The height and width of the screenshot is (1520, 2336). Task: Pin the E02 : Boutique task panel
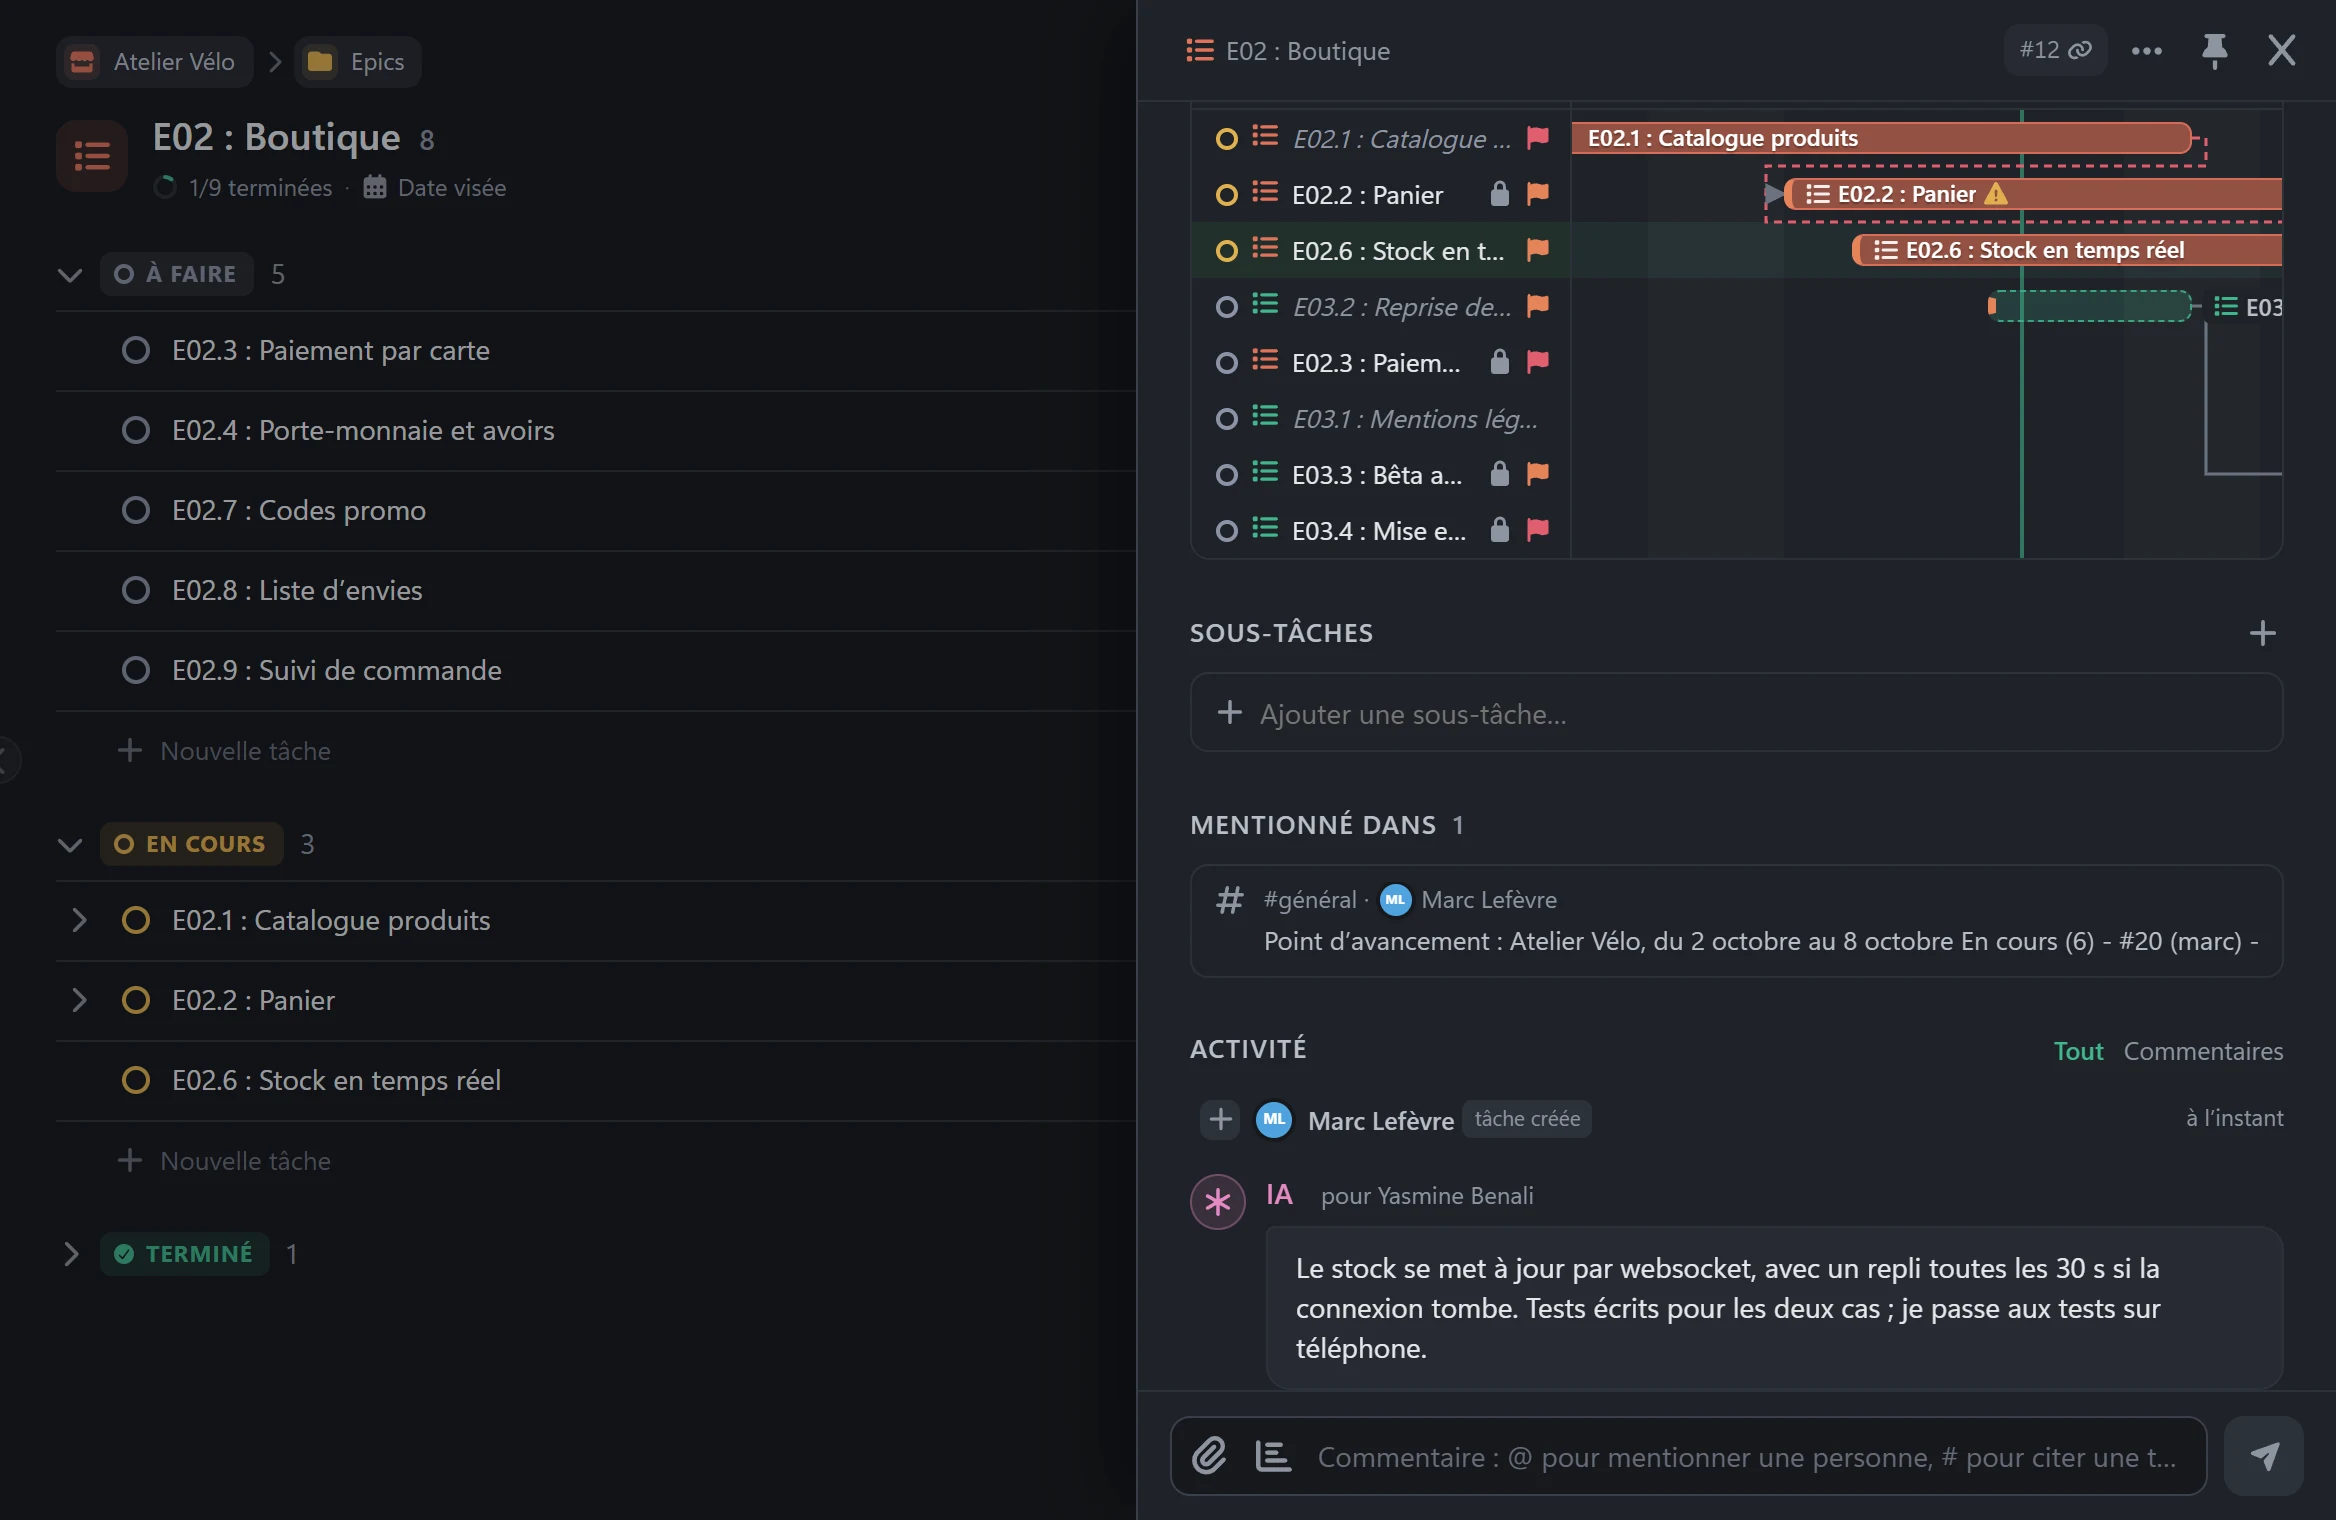pyautogui.click(x=2214, y=50)
